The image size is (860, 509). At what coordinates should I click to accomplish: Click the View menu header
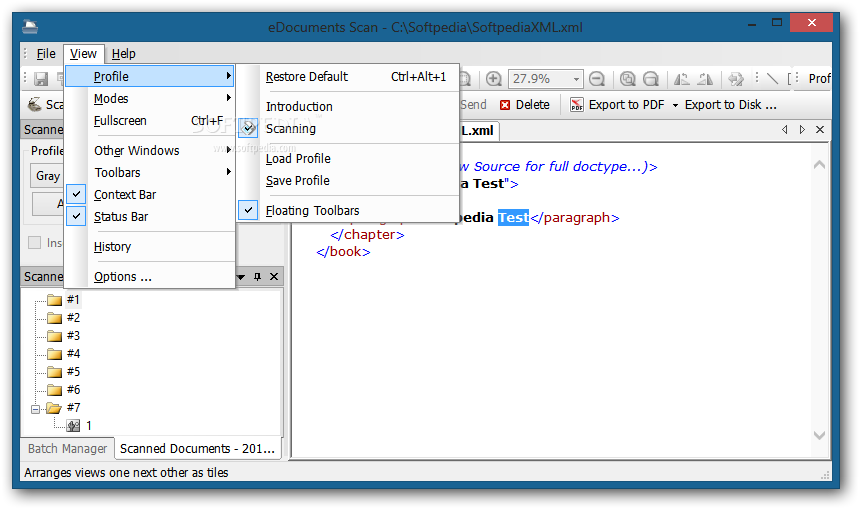[83, 54]
